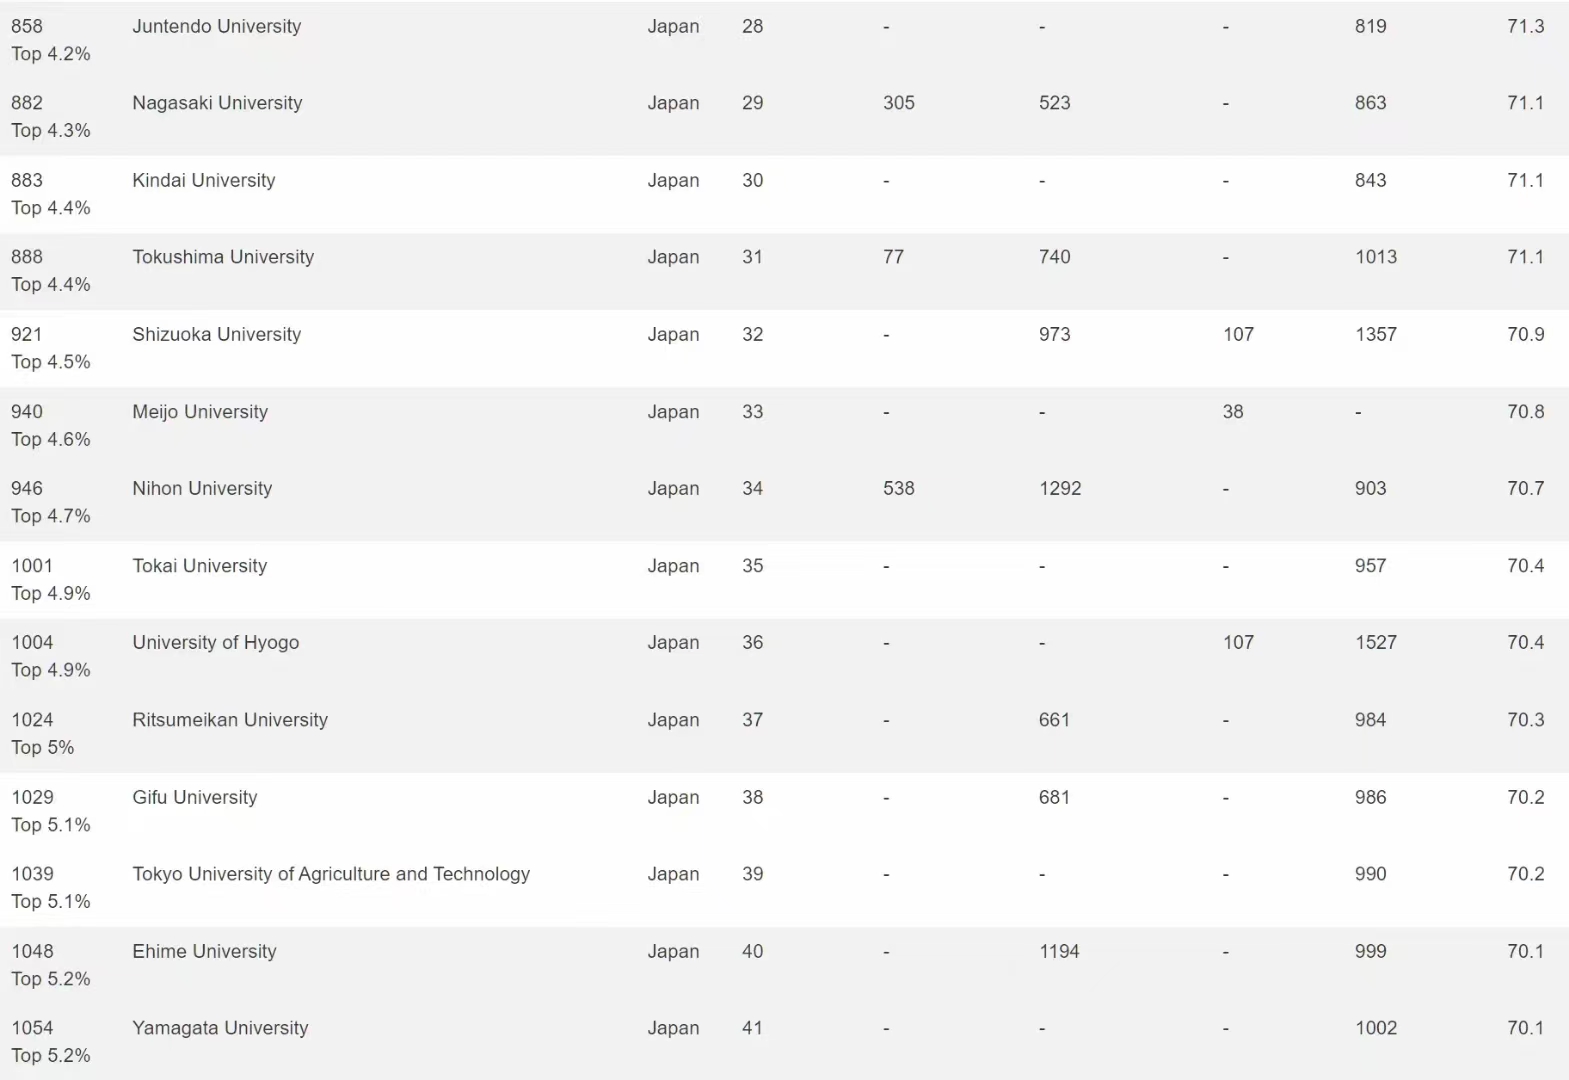Image resolution: width=1569 pixels, height=1080 pixels.
Task: Click Shizuoka University name
Action: click(216, 335)
